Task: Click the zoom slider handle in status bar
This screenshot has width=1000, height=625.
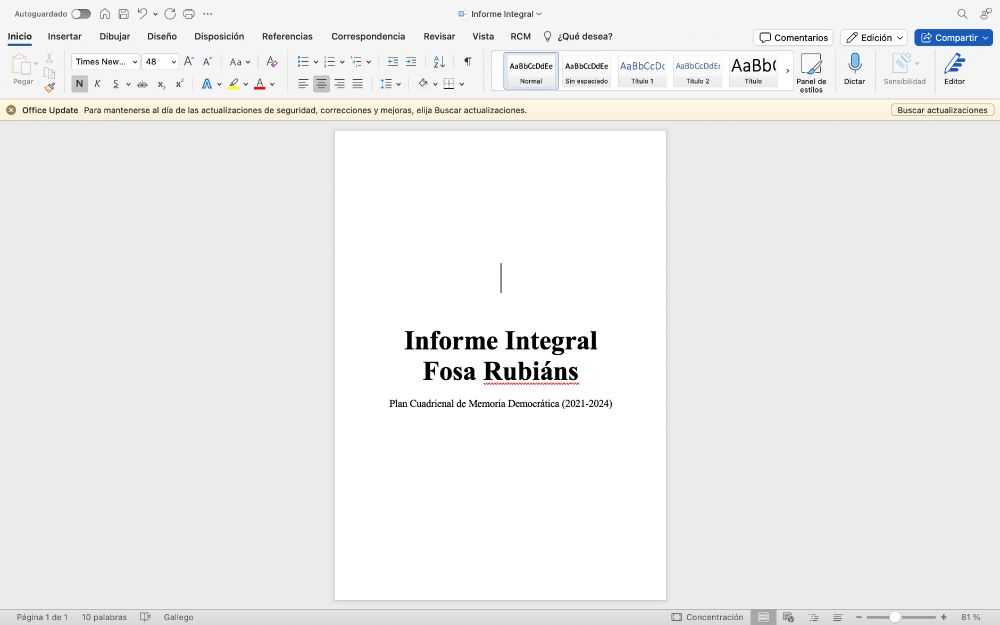Action: pos(895,617)
